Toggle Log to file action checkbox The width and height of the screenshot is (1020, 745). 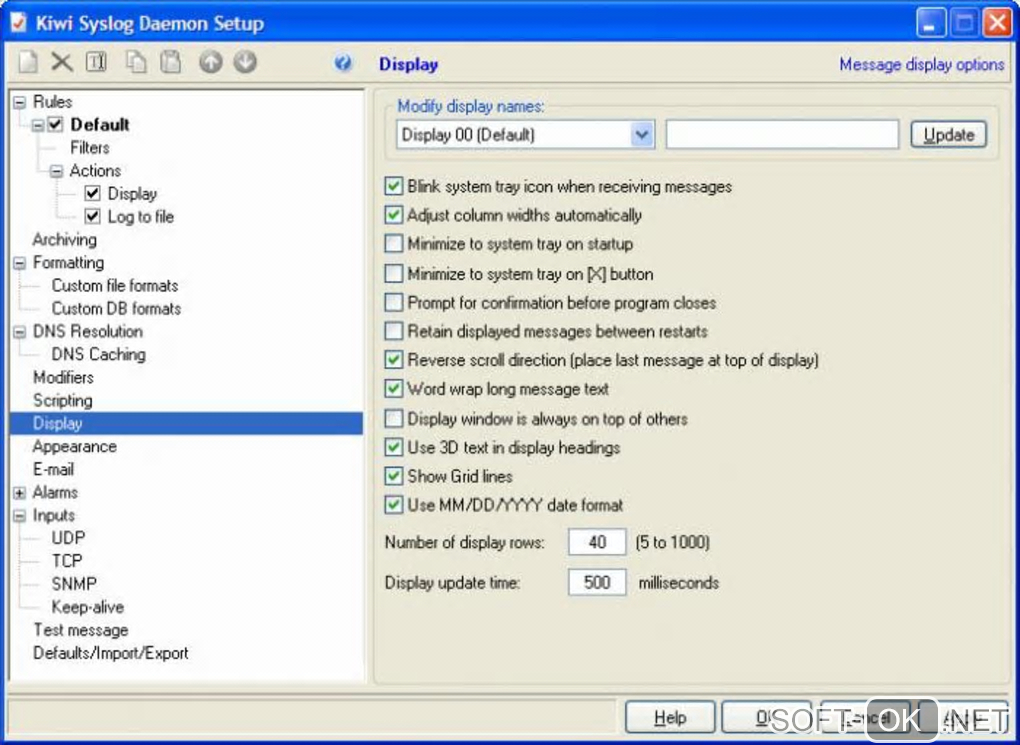pyautogui.click(x=92, y=216)
